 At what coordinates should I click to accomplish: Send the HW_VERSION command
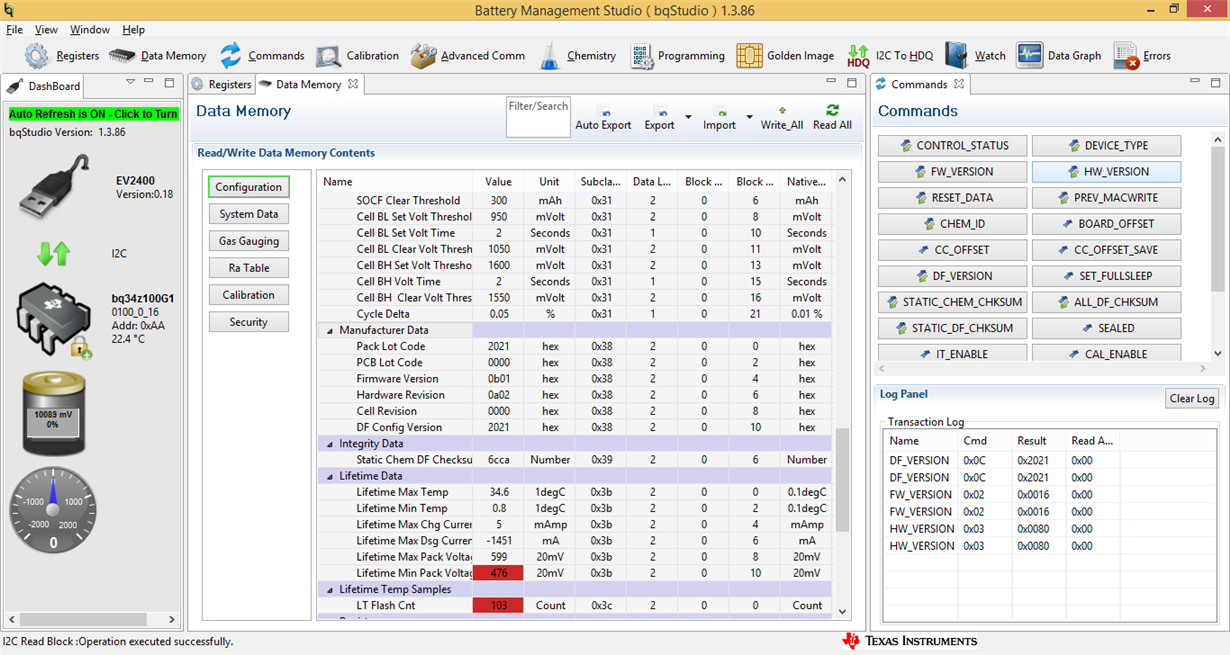(x=1106, y=172)
